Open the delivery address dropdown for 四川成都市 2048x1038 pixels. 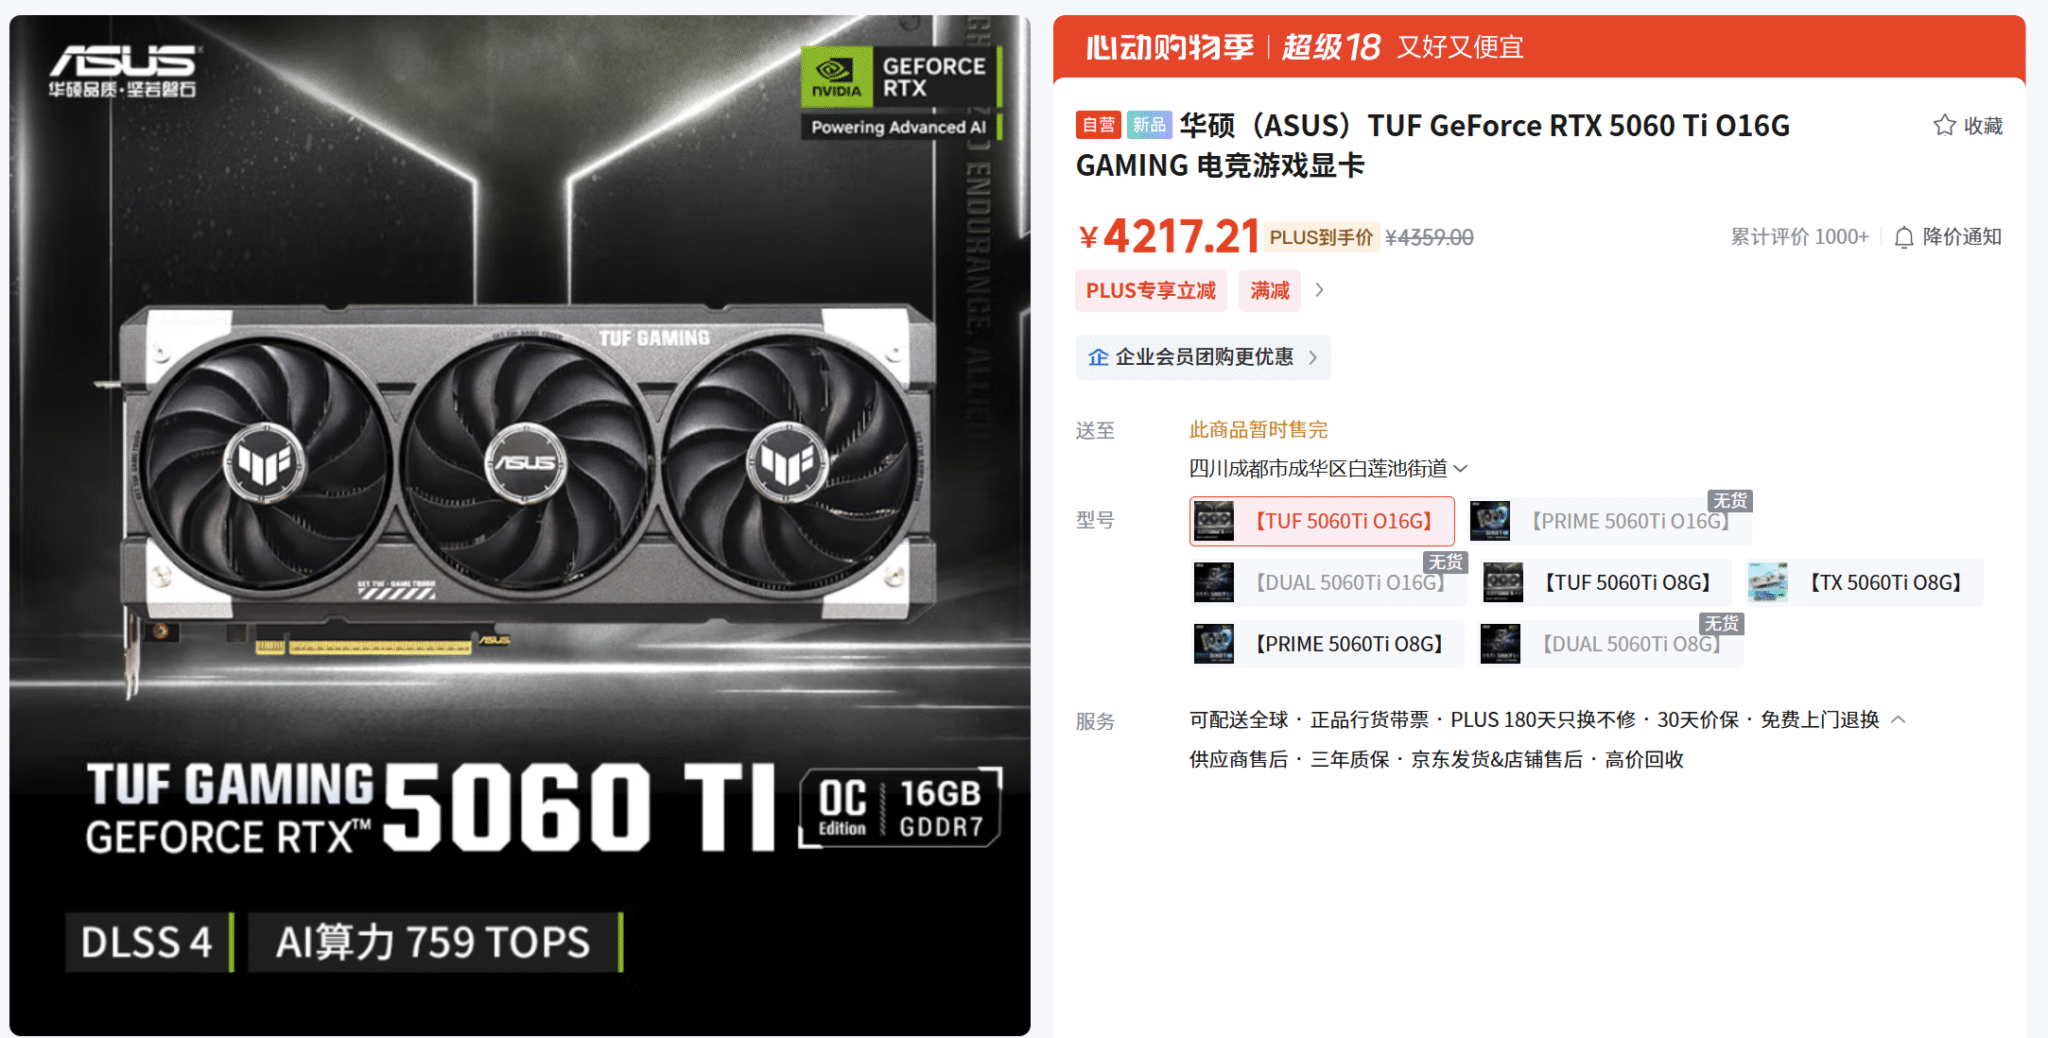[x=1328, y=468]
